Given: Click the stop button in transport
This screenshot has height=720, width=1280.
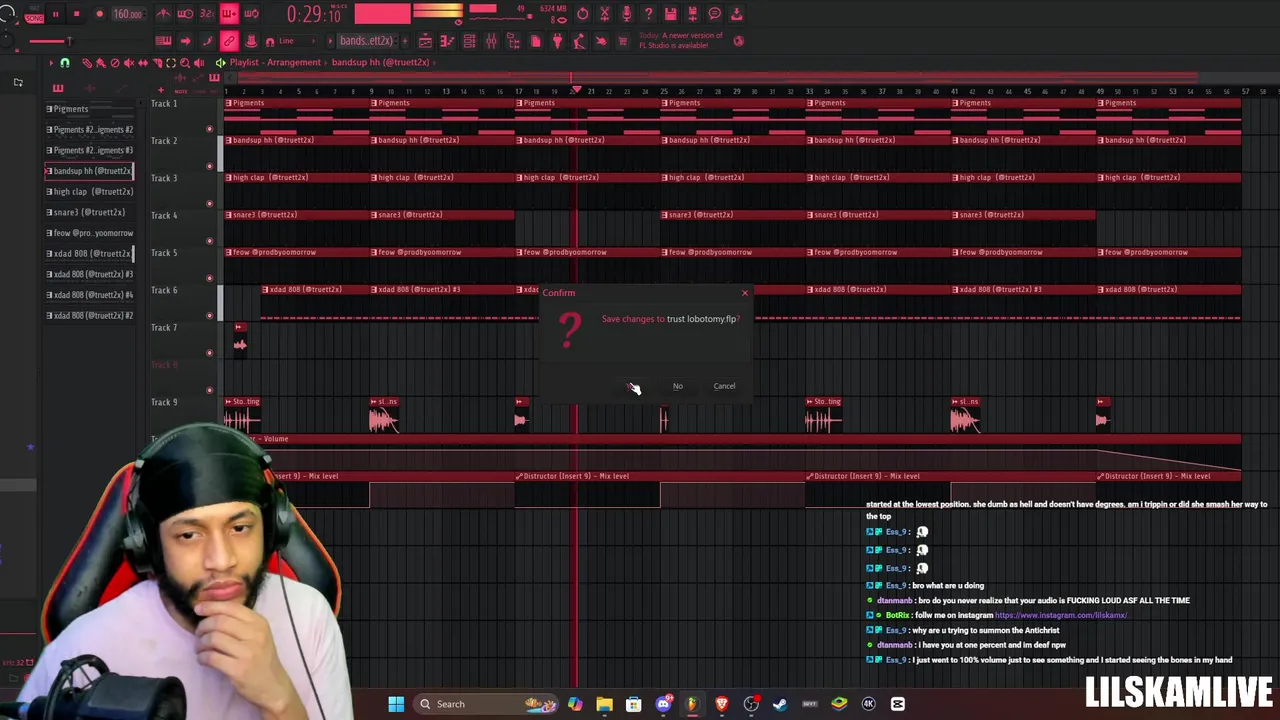Looking at the screenshot, I should [x=76, y=14].
